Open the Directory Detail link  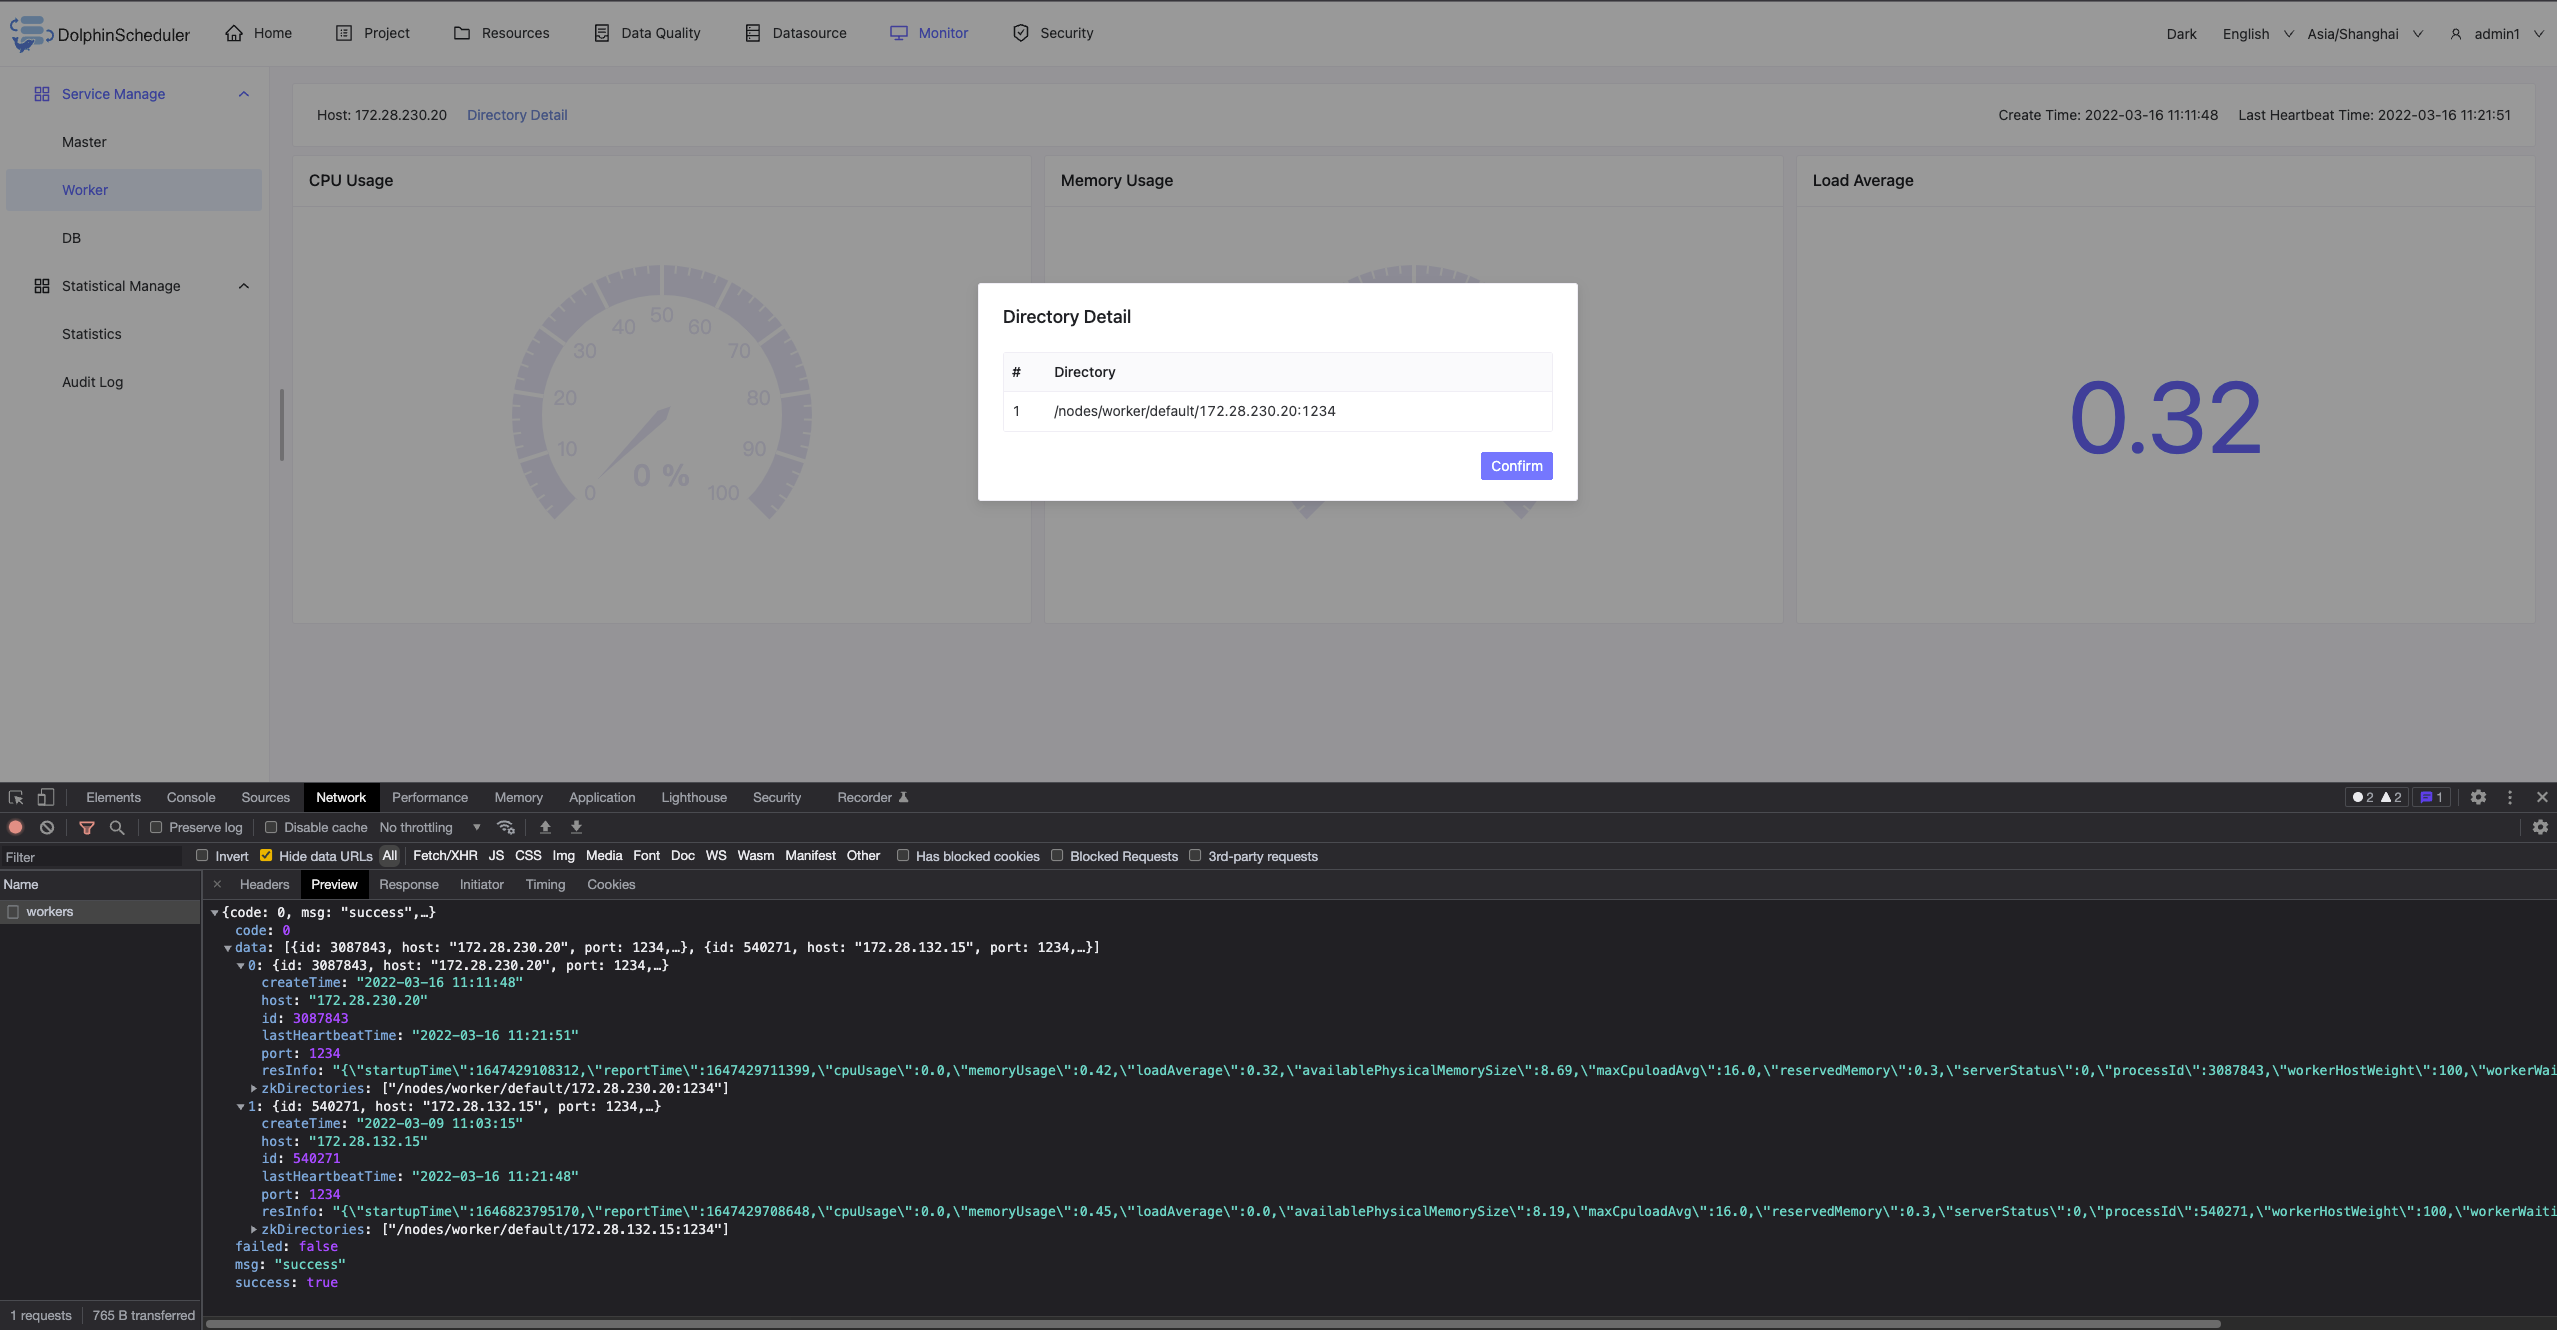(516, 115)
